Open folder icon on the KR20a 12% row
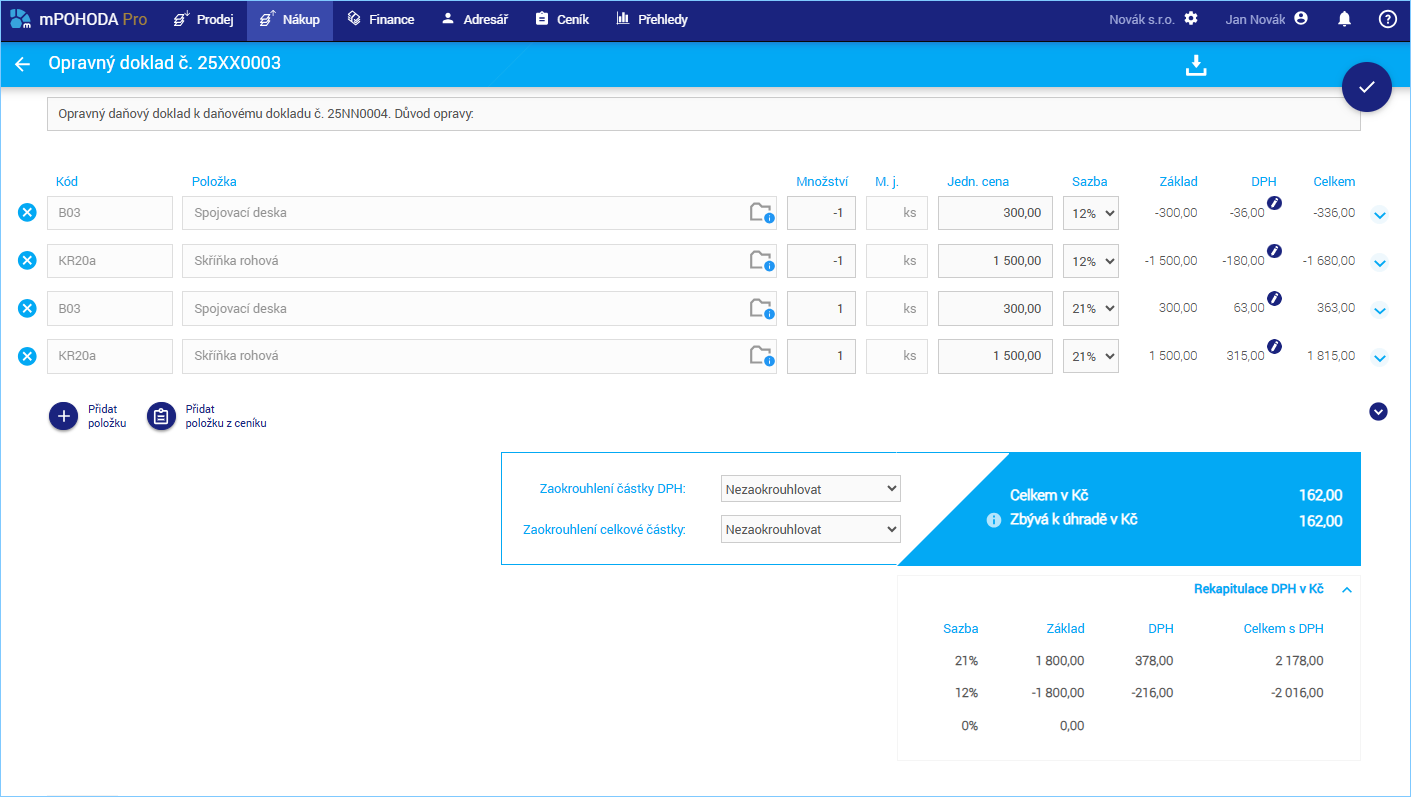The image size is (1411, 797). (761, 260)
